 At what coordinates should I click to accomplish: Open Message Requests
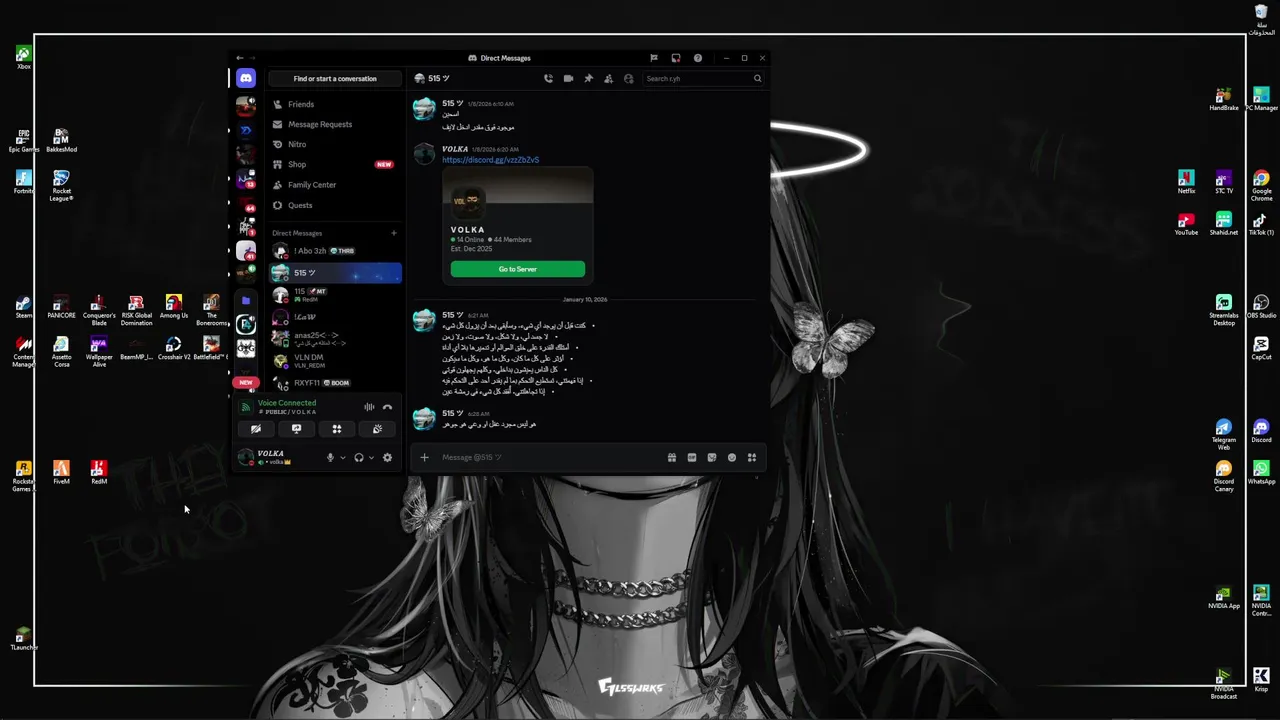(335, 124)
